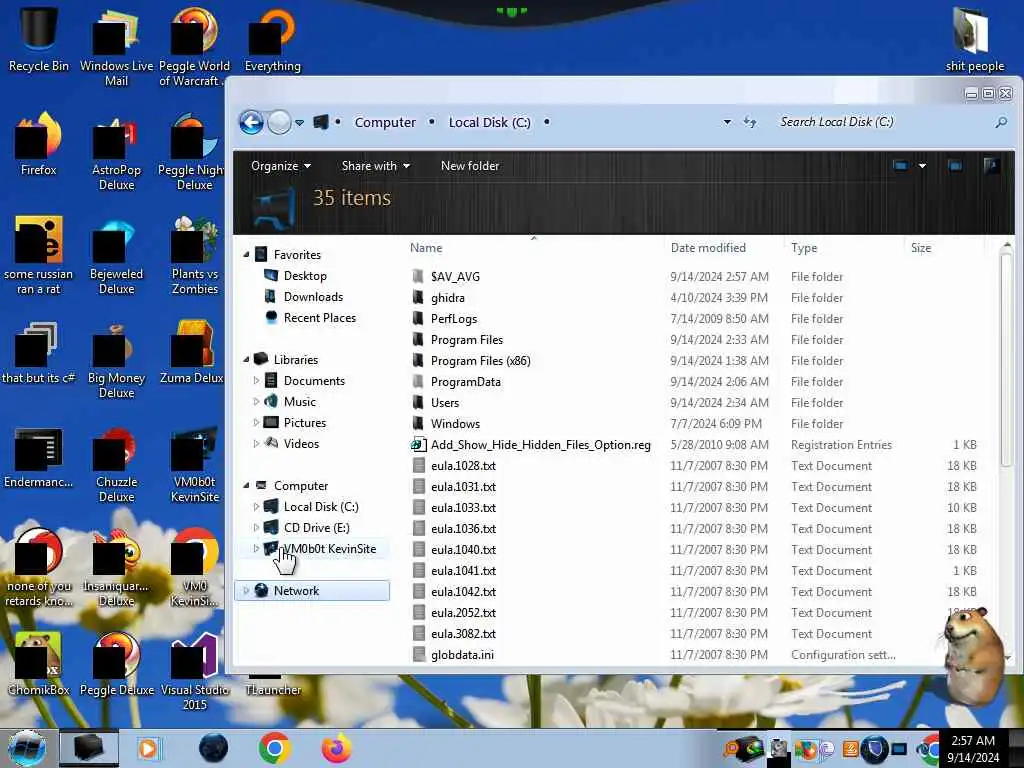Open the recent locations dropdown arrow
Image resolution: width=1024 pixels, height=768 pixels.
[299, 122]
